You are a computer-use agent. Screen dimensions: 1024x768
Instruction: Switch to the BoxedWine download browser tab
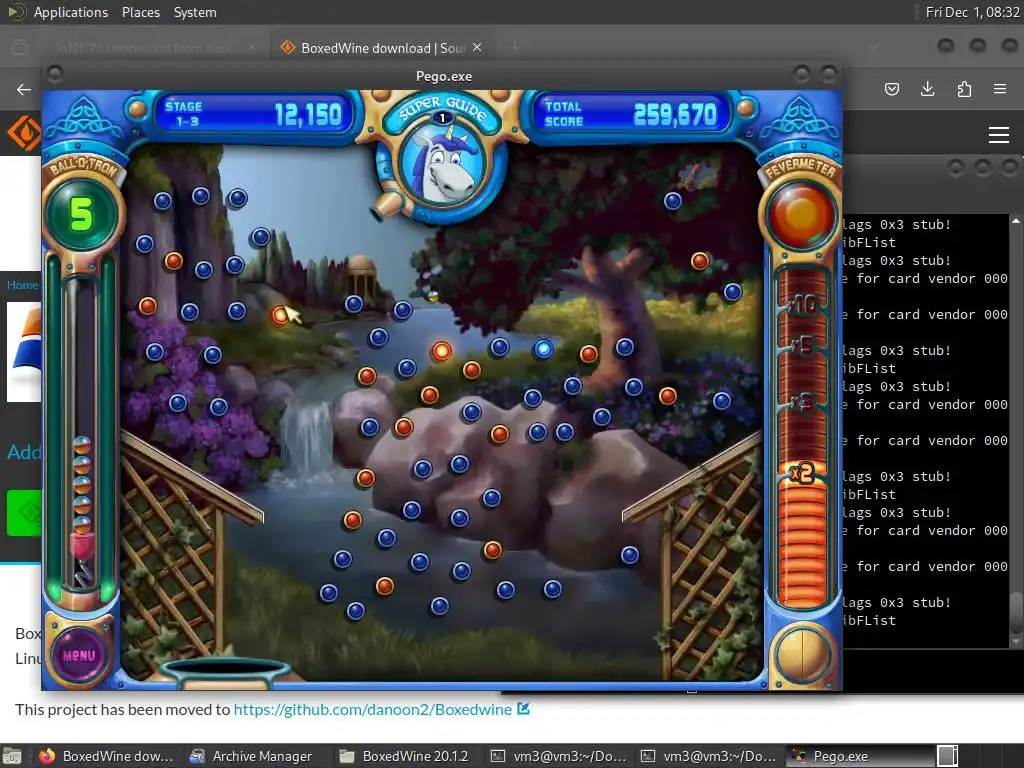click(x=382, y=48)
